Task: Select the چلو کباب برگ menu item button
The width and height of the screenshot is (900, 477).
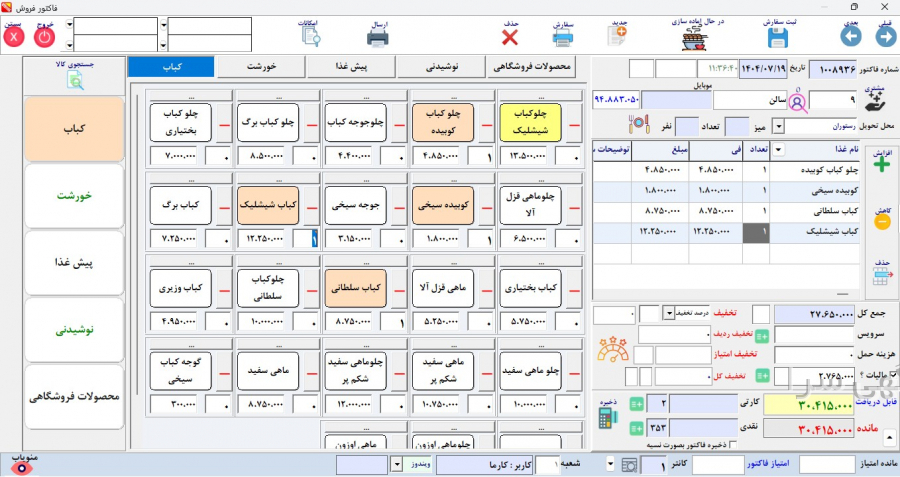Action: (x=270, y=122)
